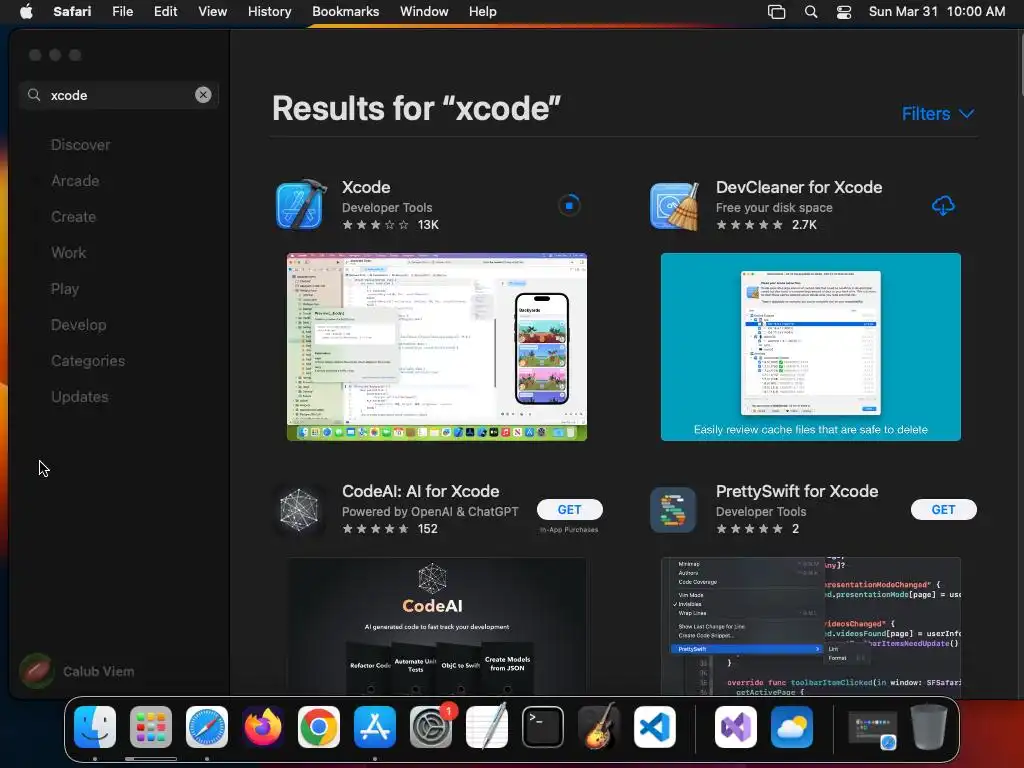Viewport: 1024px width, 768px height.
Task: Open the Window menu
Action: (424, 12)
